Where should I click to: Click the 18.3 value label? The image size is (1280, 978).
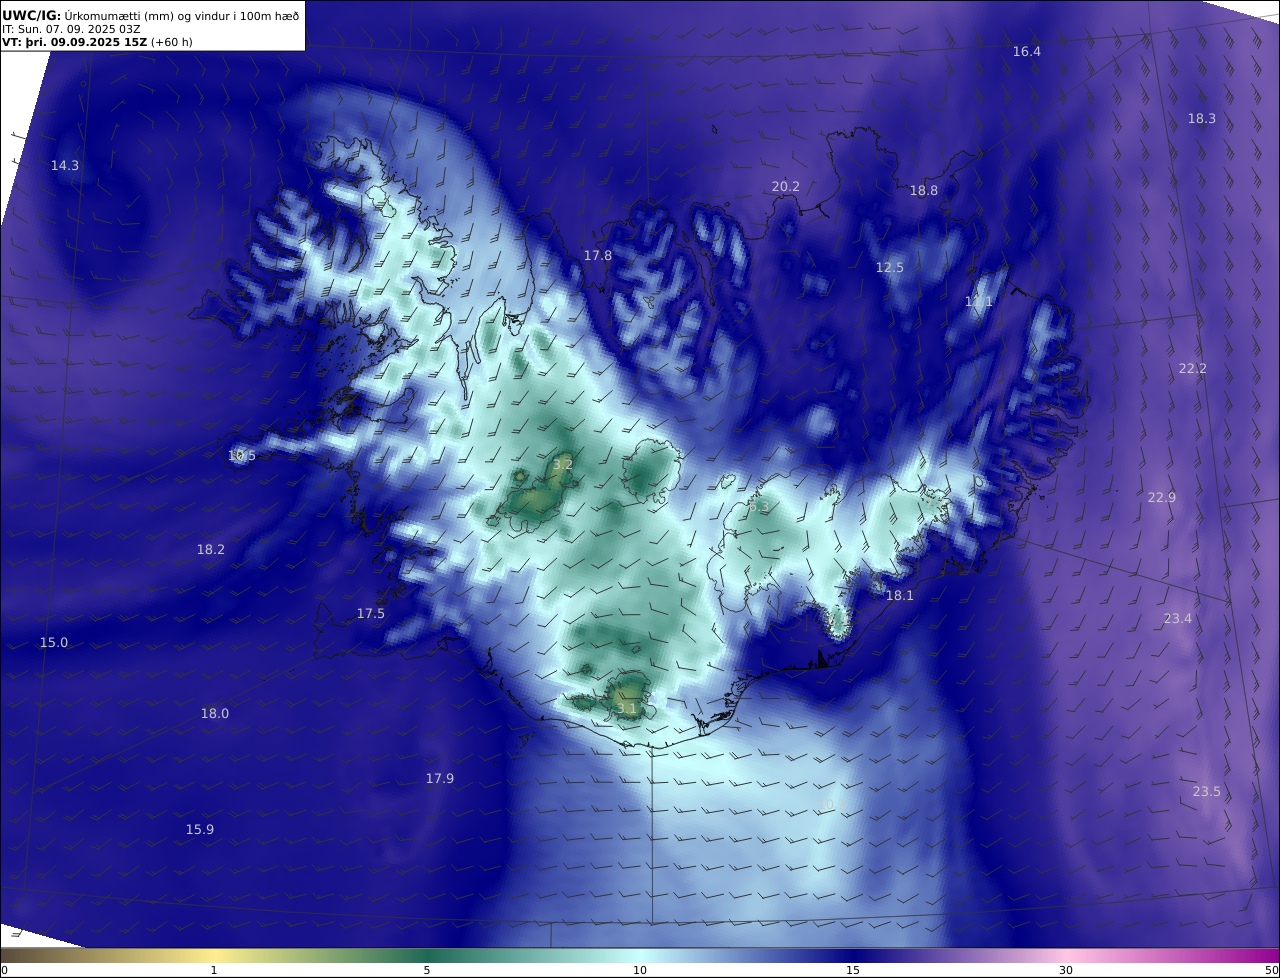1202,118
